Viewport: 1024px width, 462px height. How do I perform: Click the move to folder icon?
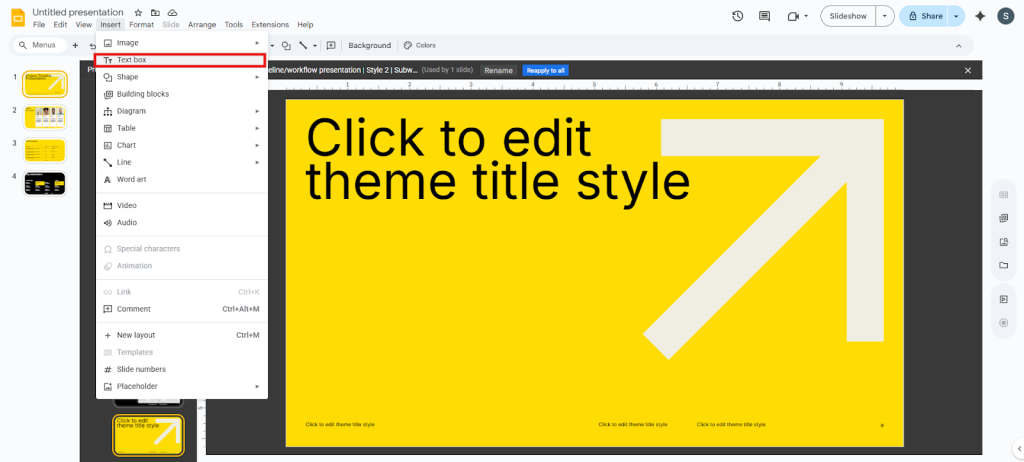[x=155, y=12]
